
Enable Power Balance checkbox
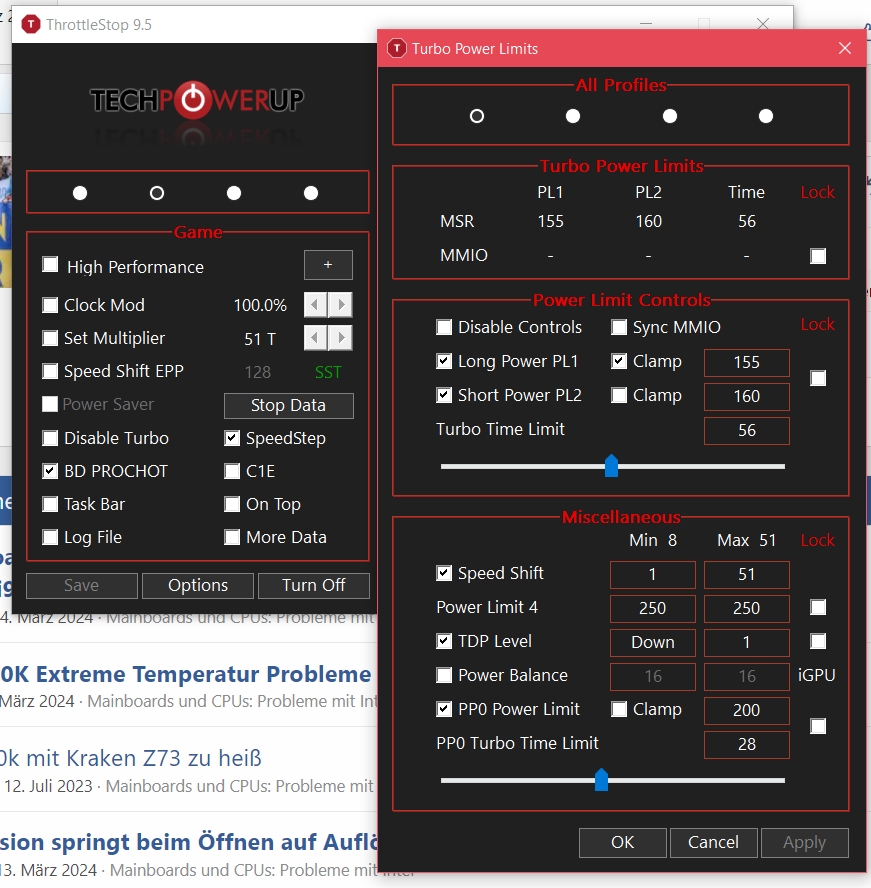(x=444, y=675)
